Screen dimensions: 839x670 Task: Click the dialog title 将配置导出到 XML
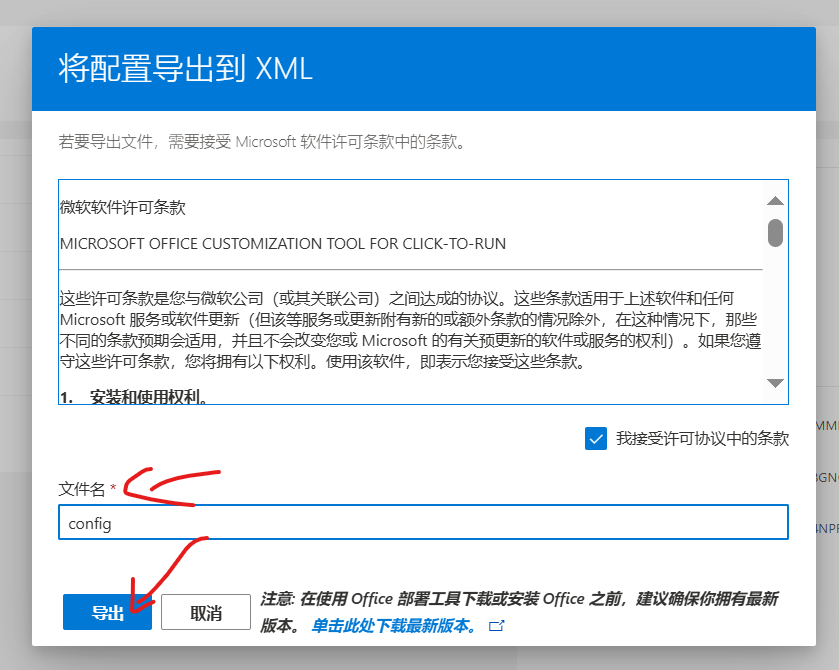tap(185, 68)
